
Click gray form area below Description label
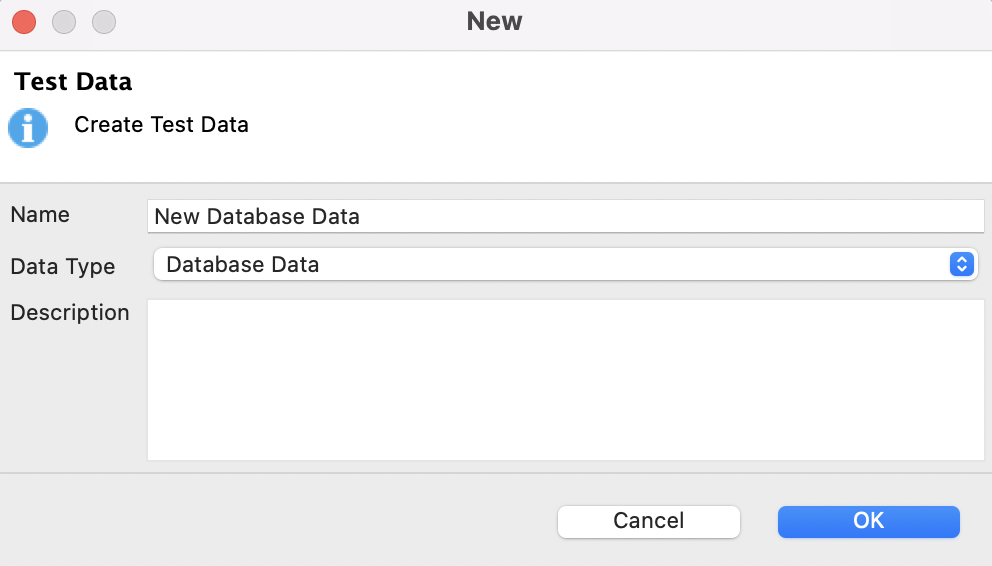pyautogui.click(x=70, y=400)
